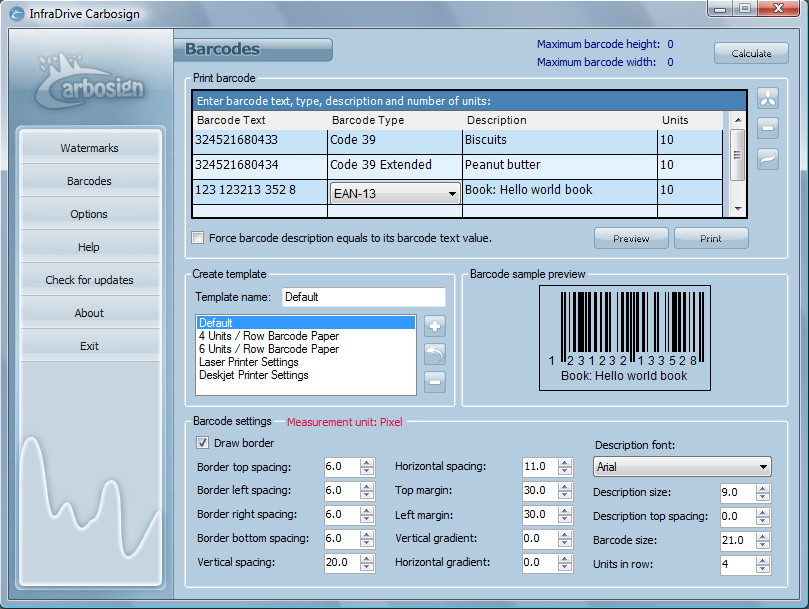This screenshot has width=809, height=609.
Task: Open Watermarks from the sidebar menu
Action: pyautogui.click(x=89, y=148)
